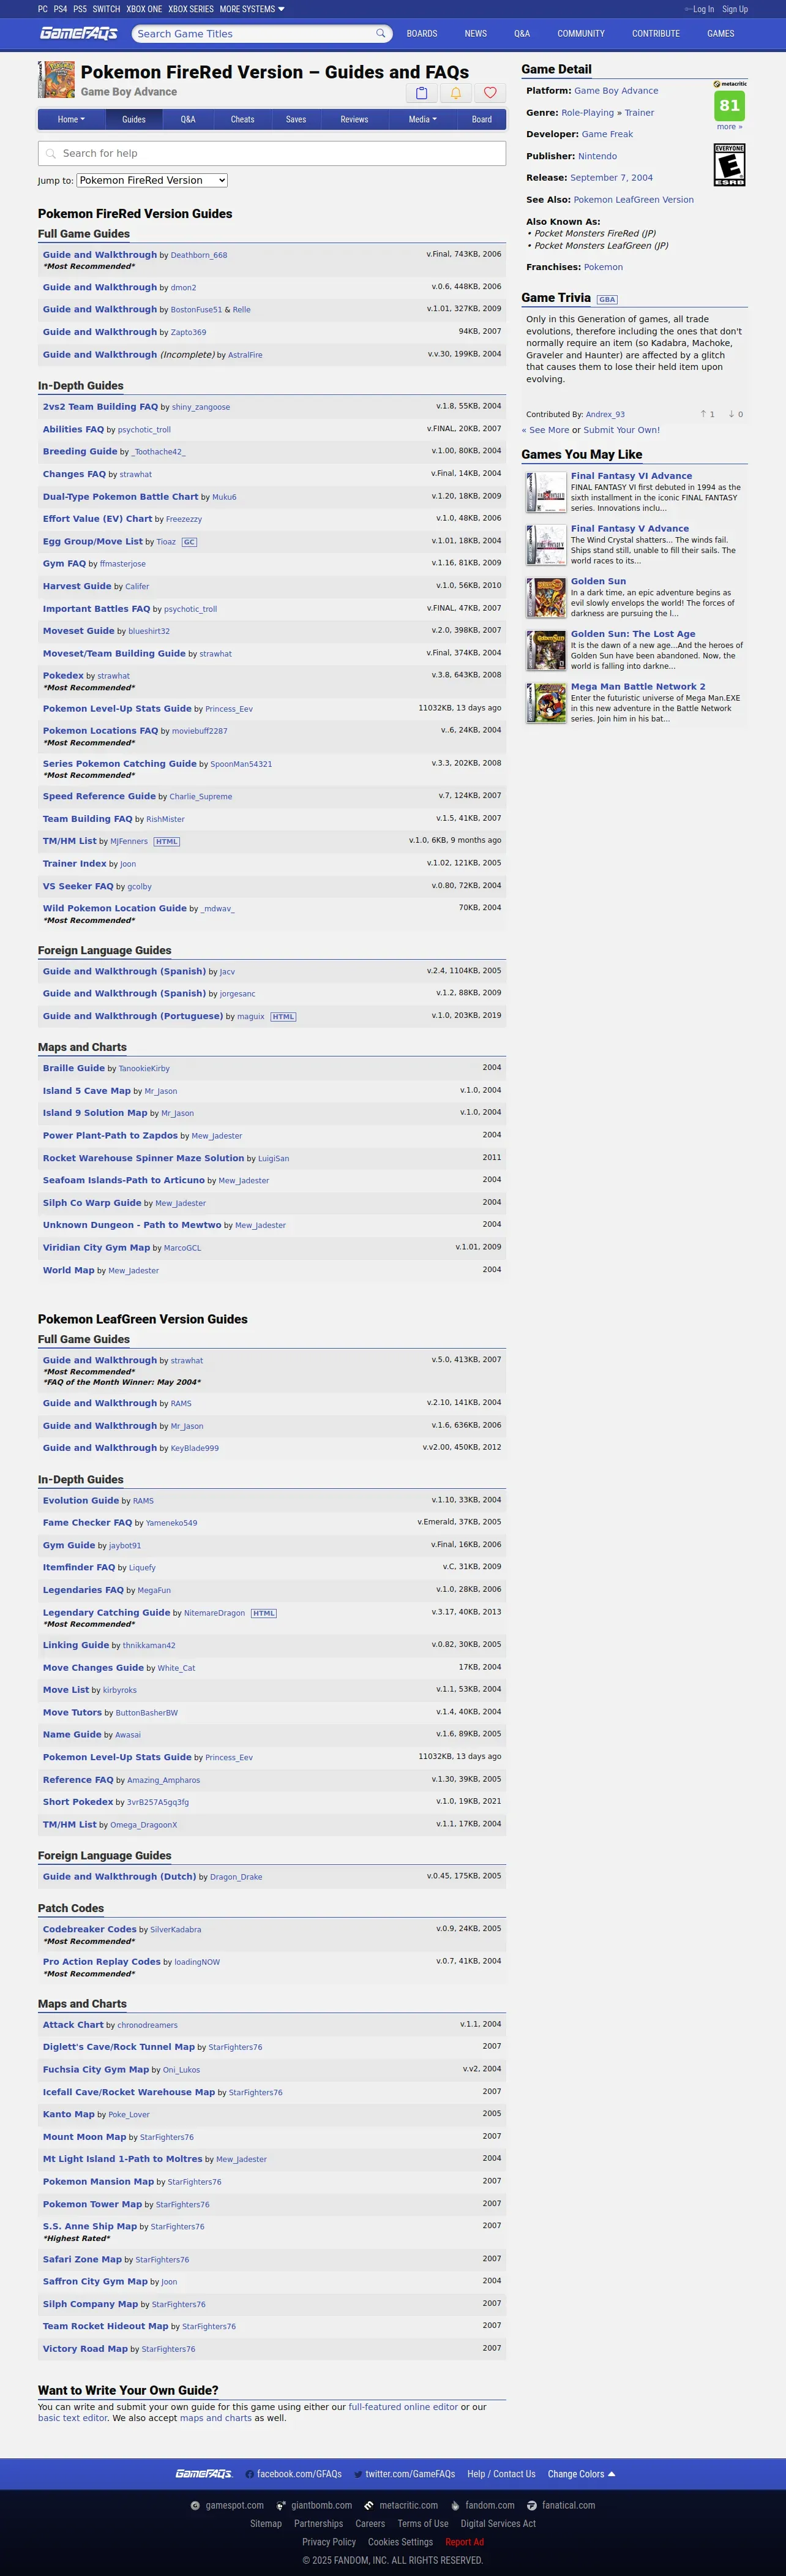Click the Pokemon FireRed box art thumbnail

[x=56, y=80]
